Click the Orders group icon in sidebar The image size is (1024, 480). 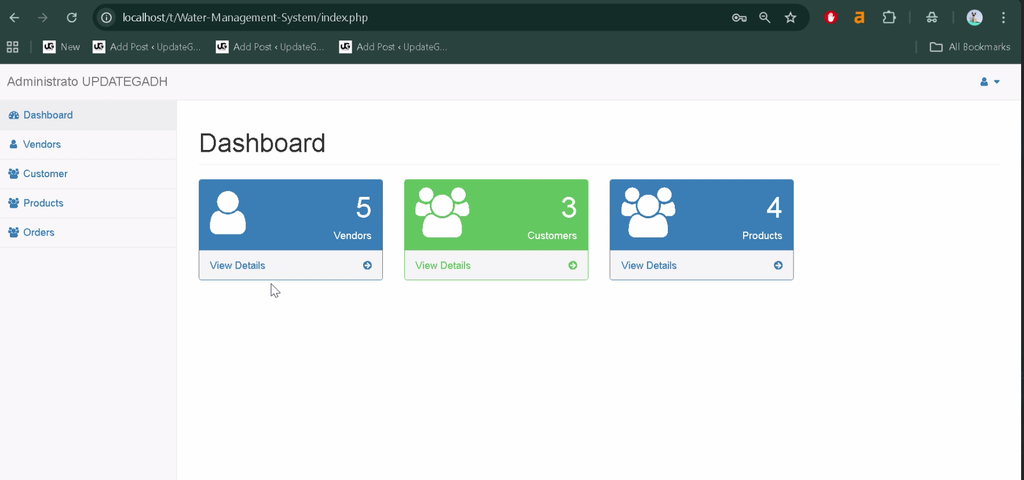(x=13, y=232)
